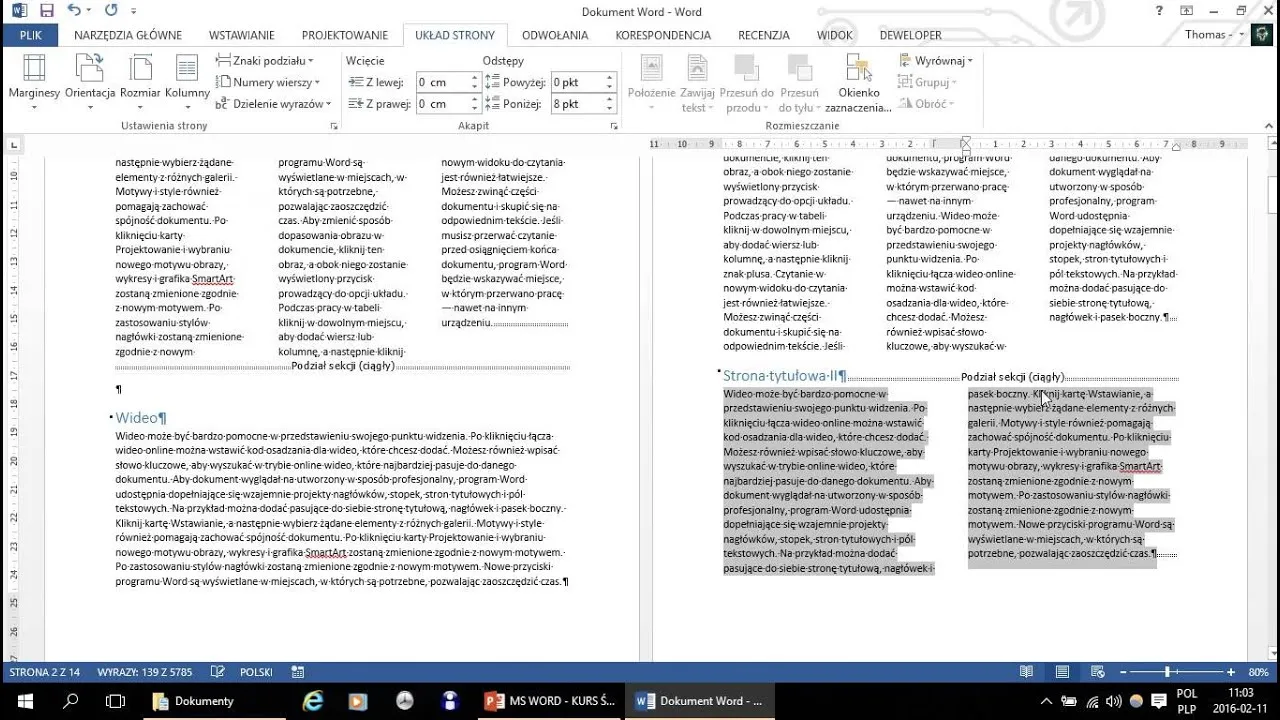The height and width of the screenshot is (720, 1280).
Task: Open the PLIK menu
Action: pos(31,34)
